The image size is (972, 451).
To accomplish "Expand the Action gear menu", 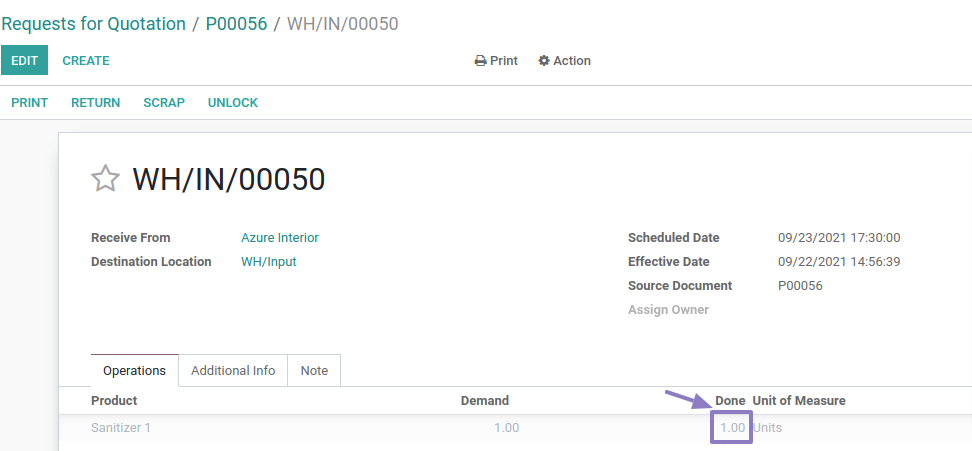I will click(564, 61).
